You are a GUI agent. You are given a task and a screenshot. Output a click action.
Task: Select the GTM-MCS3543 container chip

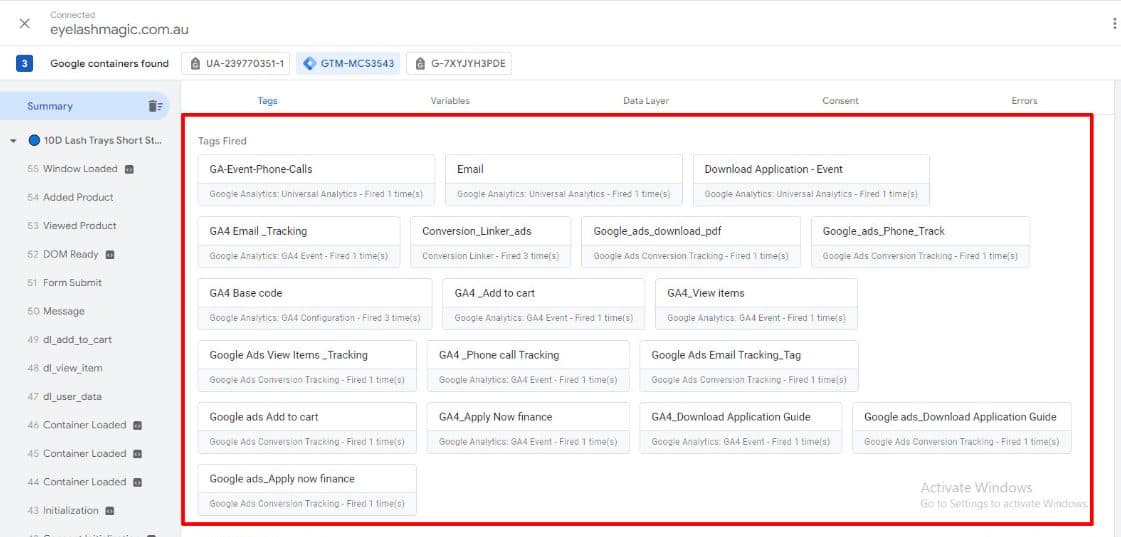coord(348,64)
